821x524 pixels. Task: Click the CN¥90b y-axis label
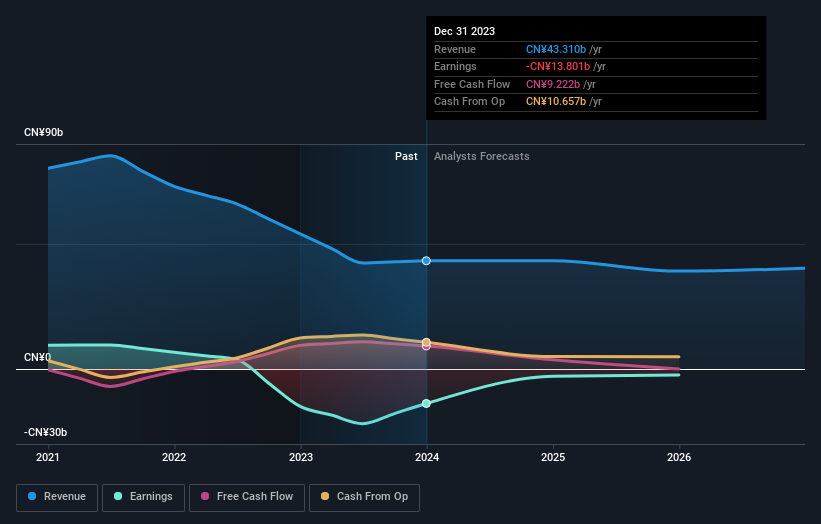[x=43, y=132]
